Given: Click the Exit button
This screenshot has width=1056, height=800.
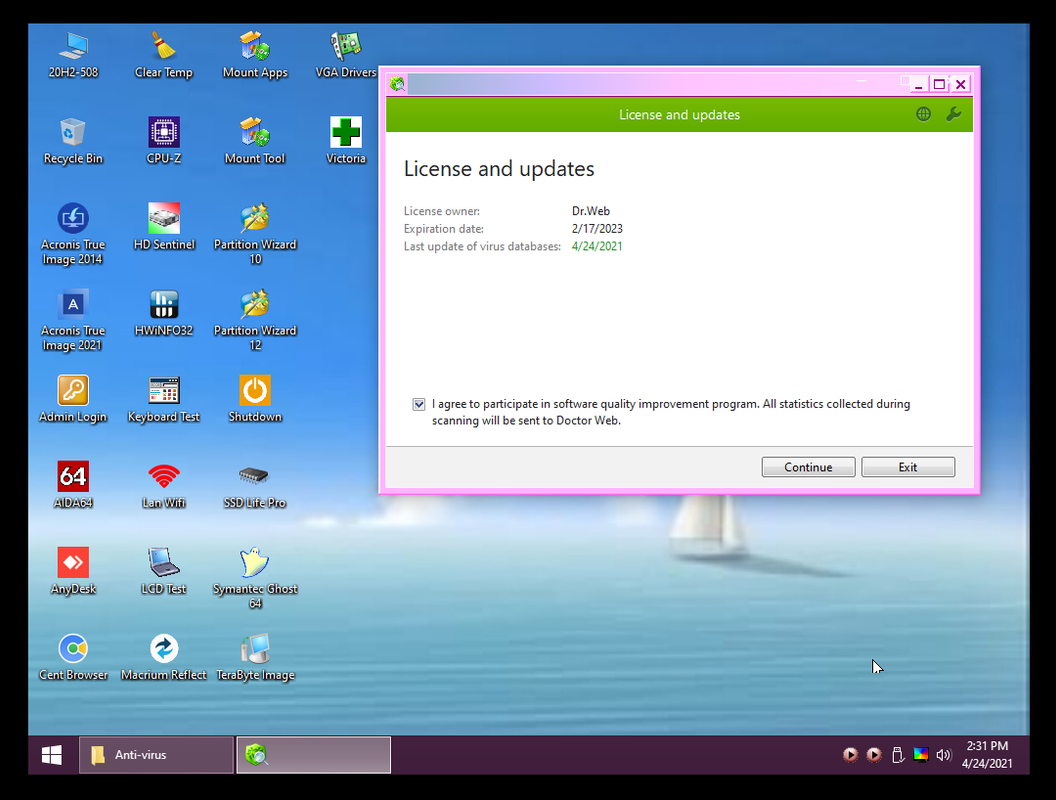Looking at the screenshot, I should click(x=908, y=467).
